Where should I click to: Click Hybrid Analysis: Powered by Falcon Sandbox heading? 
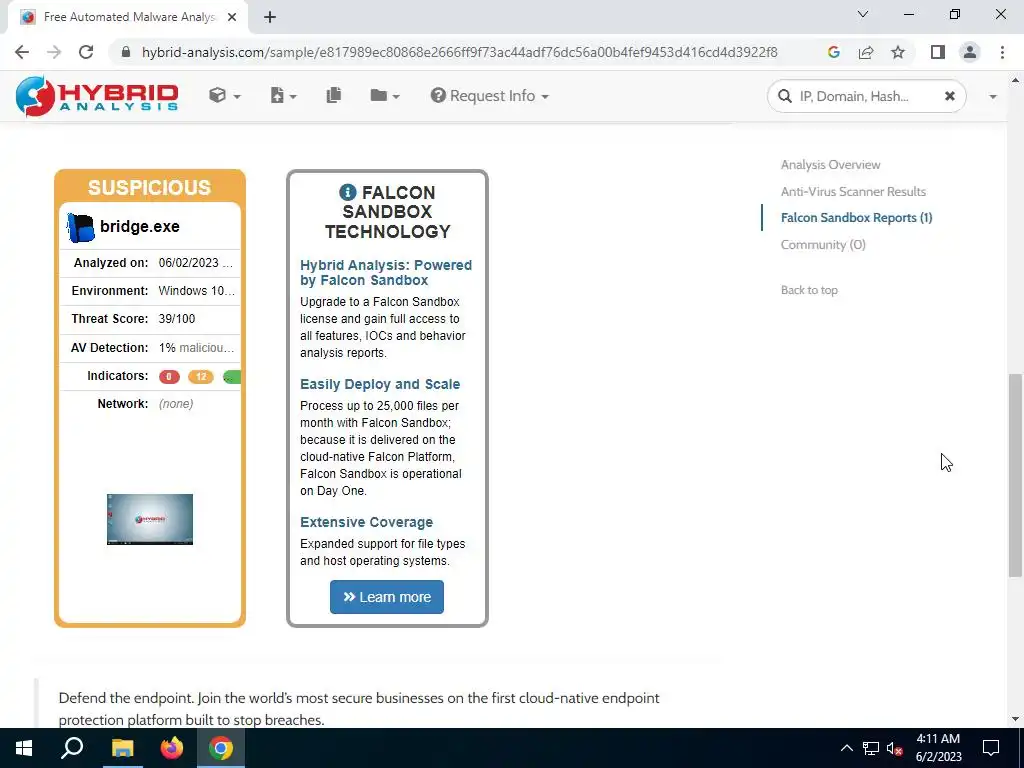tap(385, 272)
